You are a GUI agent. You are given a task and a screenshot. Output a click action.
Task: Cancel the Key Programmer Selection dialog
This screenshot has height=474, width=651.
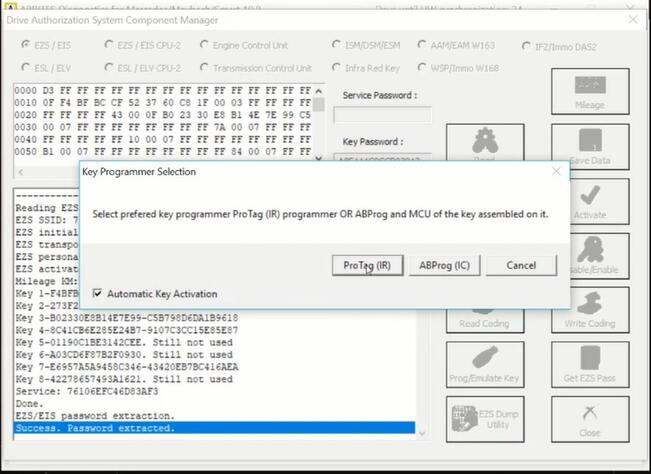coord(521,265)
